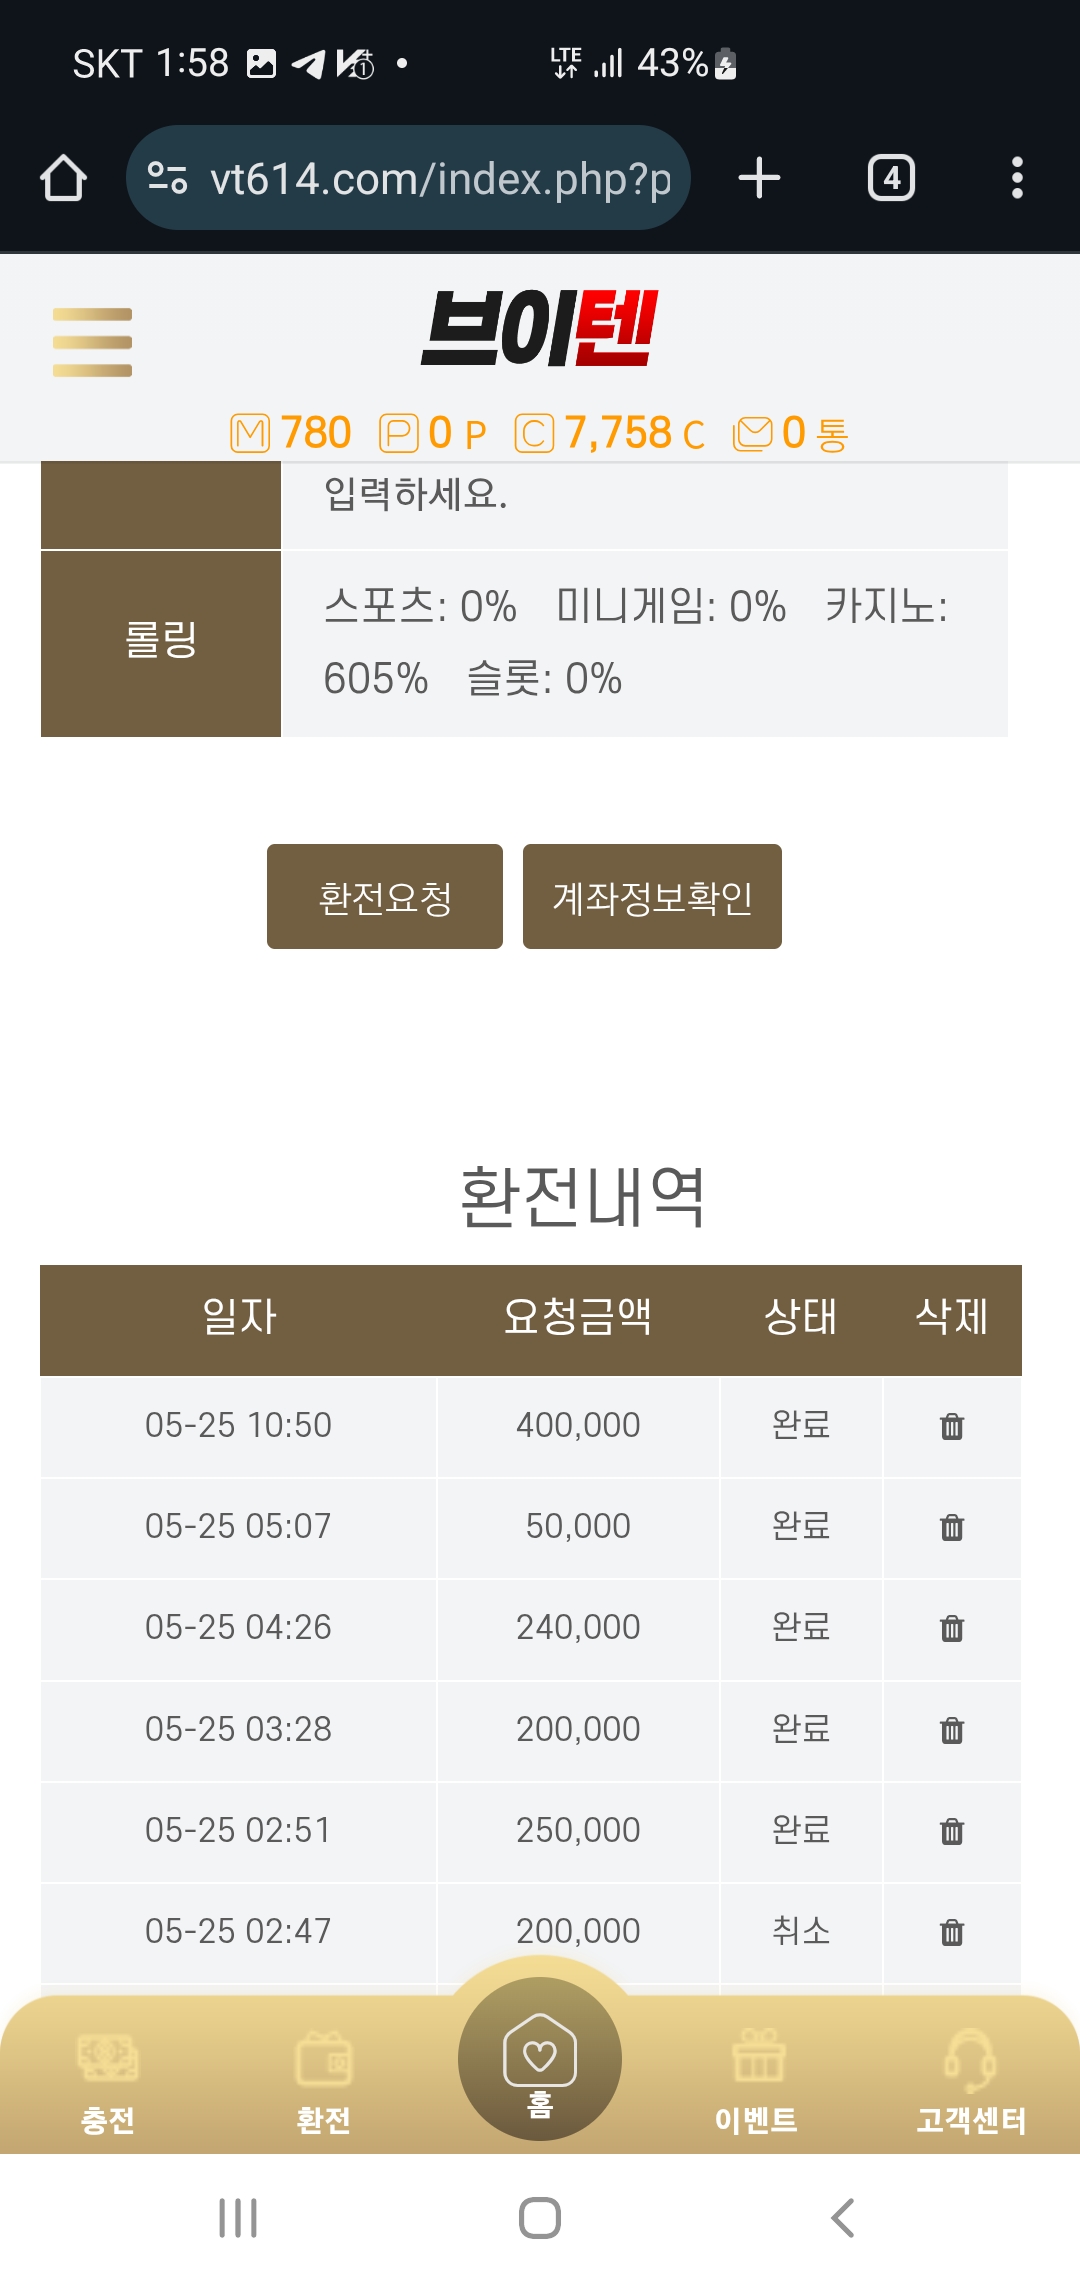Screen dimensions: 1080x2280
Task: Go to 홈 center navigation button
Action: coord(540,2060)
